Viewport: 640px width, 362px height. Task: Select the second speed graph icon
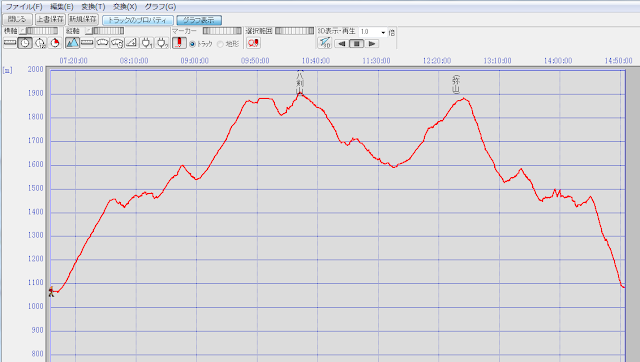click(x=117, y=42)
